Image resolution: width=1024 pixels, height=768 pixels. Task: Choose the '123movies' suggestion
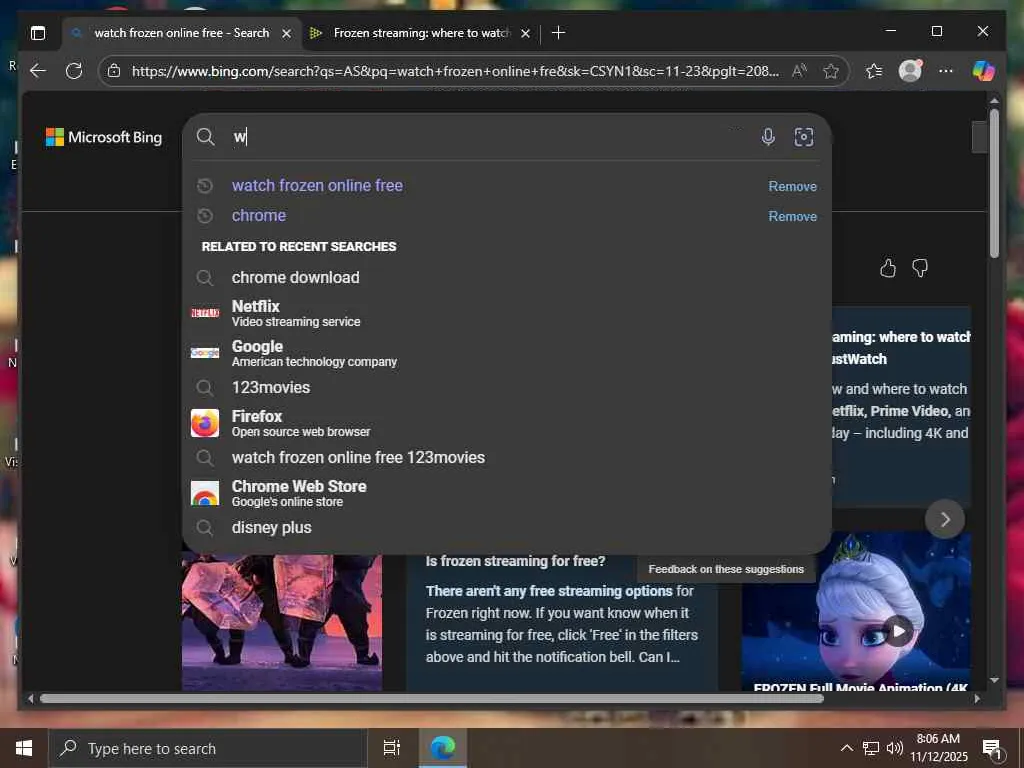click(x=270, y=387)
